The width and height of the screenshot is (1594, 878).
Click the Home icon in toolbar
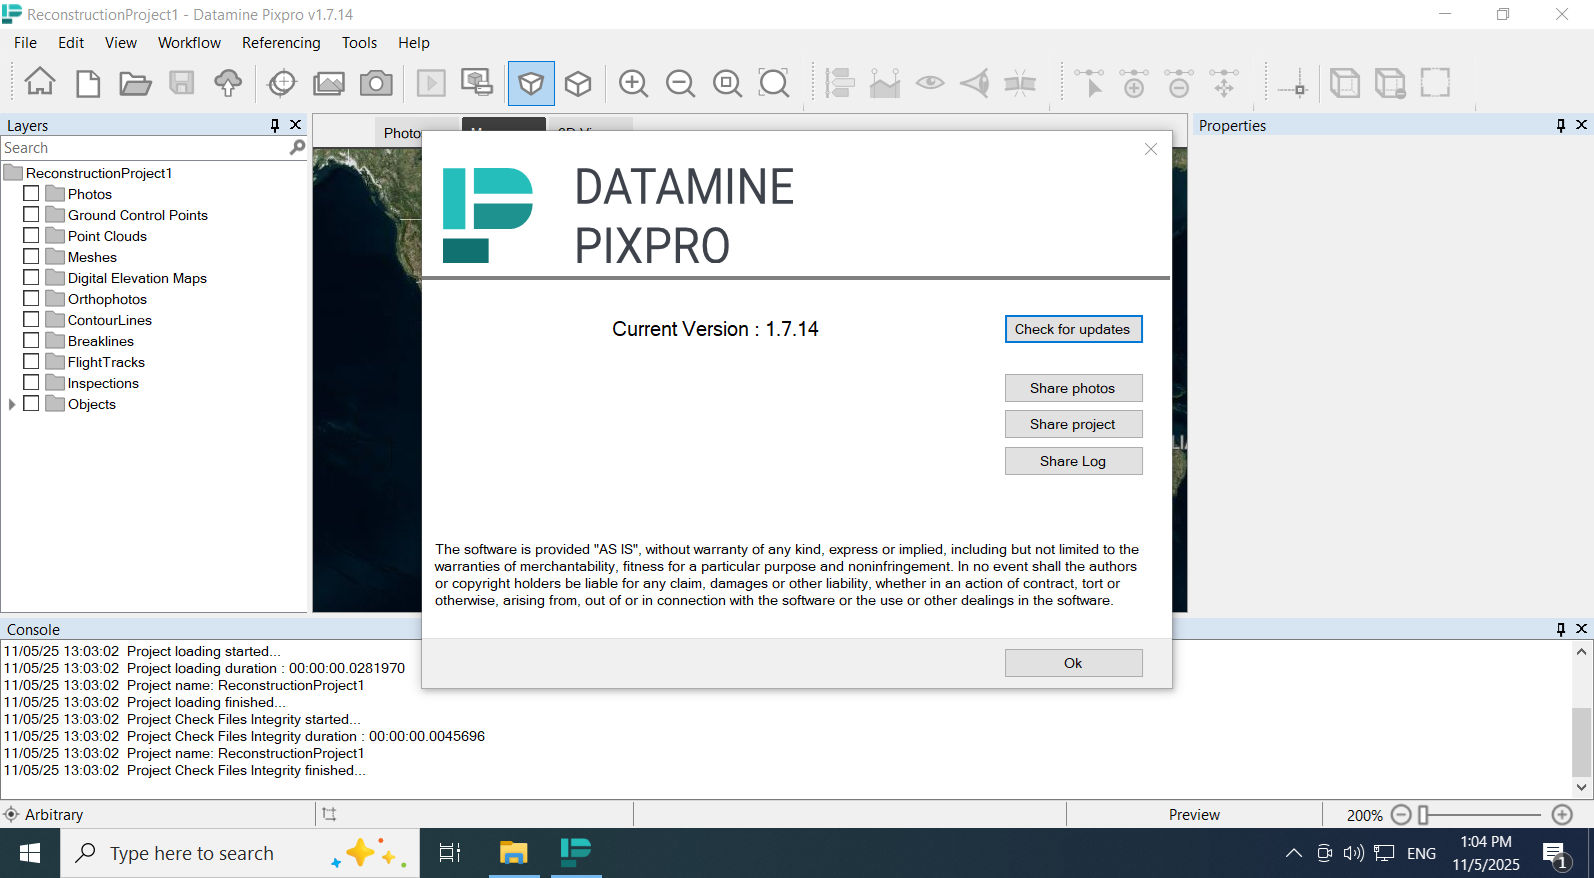40,82
